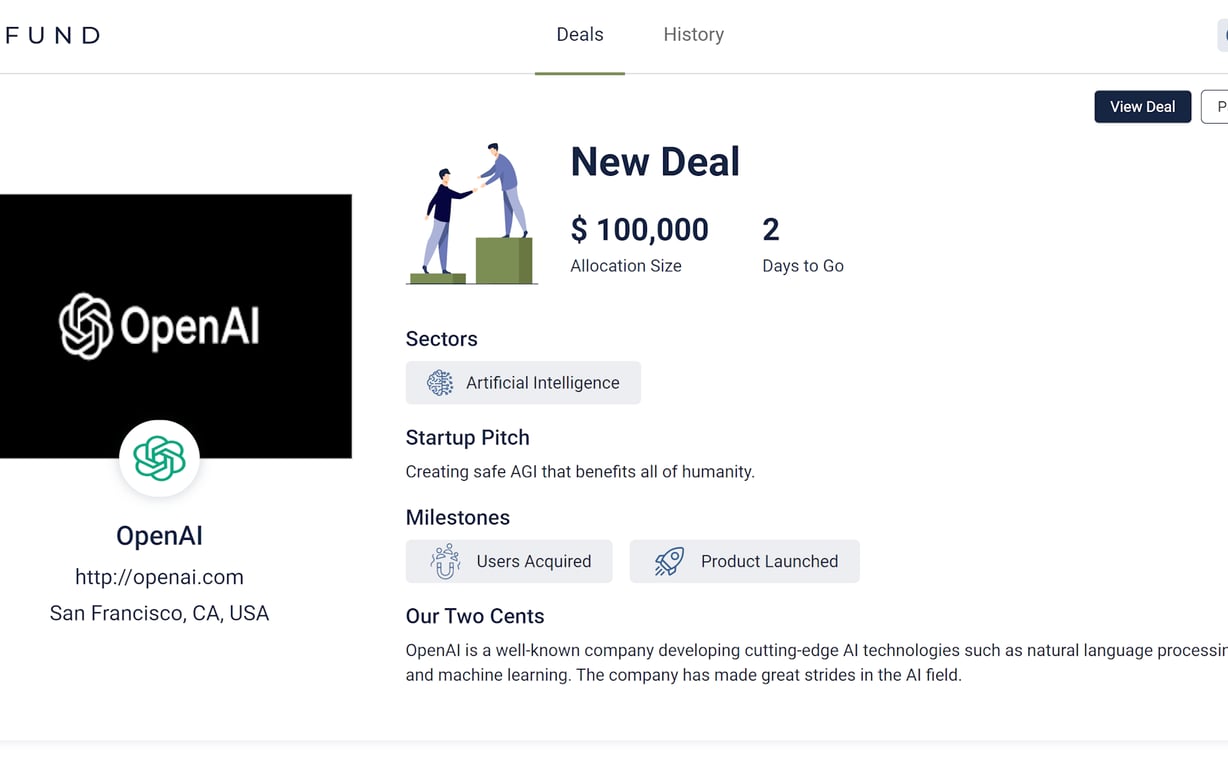Screen dimensions: 1228x768
Task: Click the $100,000 Allocation Size figure
Action: (x=639, y=229)
